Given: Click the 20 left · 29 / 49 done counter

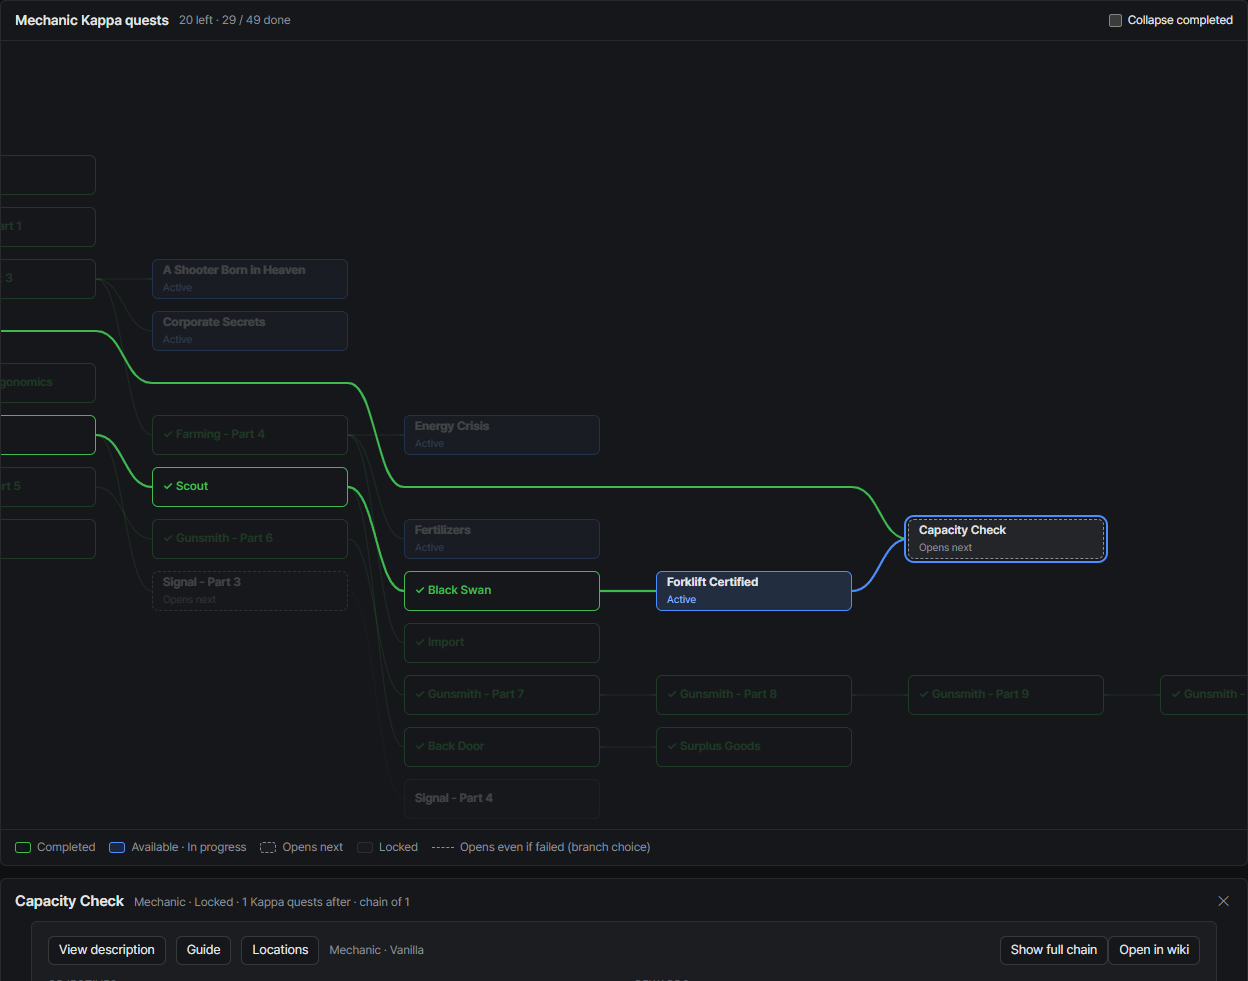Looking at the screenshot, I should click(x=235, y=20).
